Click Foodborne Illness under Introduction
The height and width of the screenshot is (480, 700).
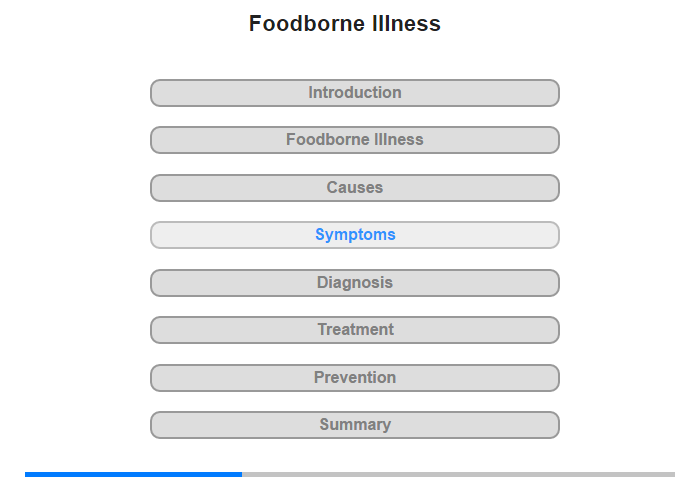point(354,140)
